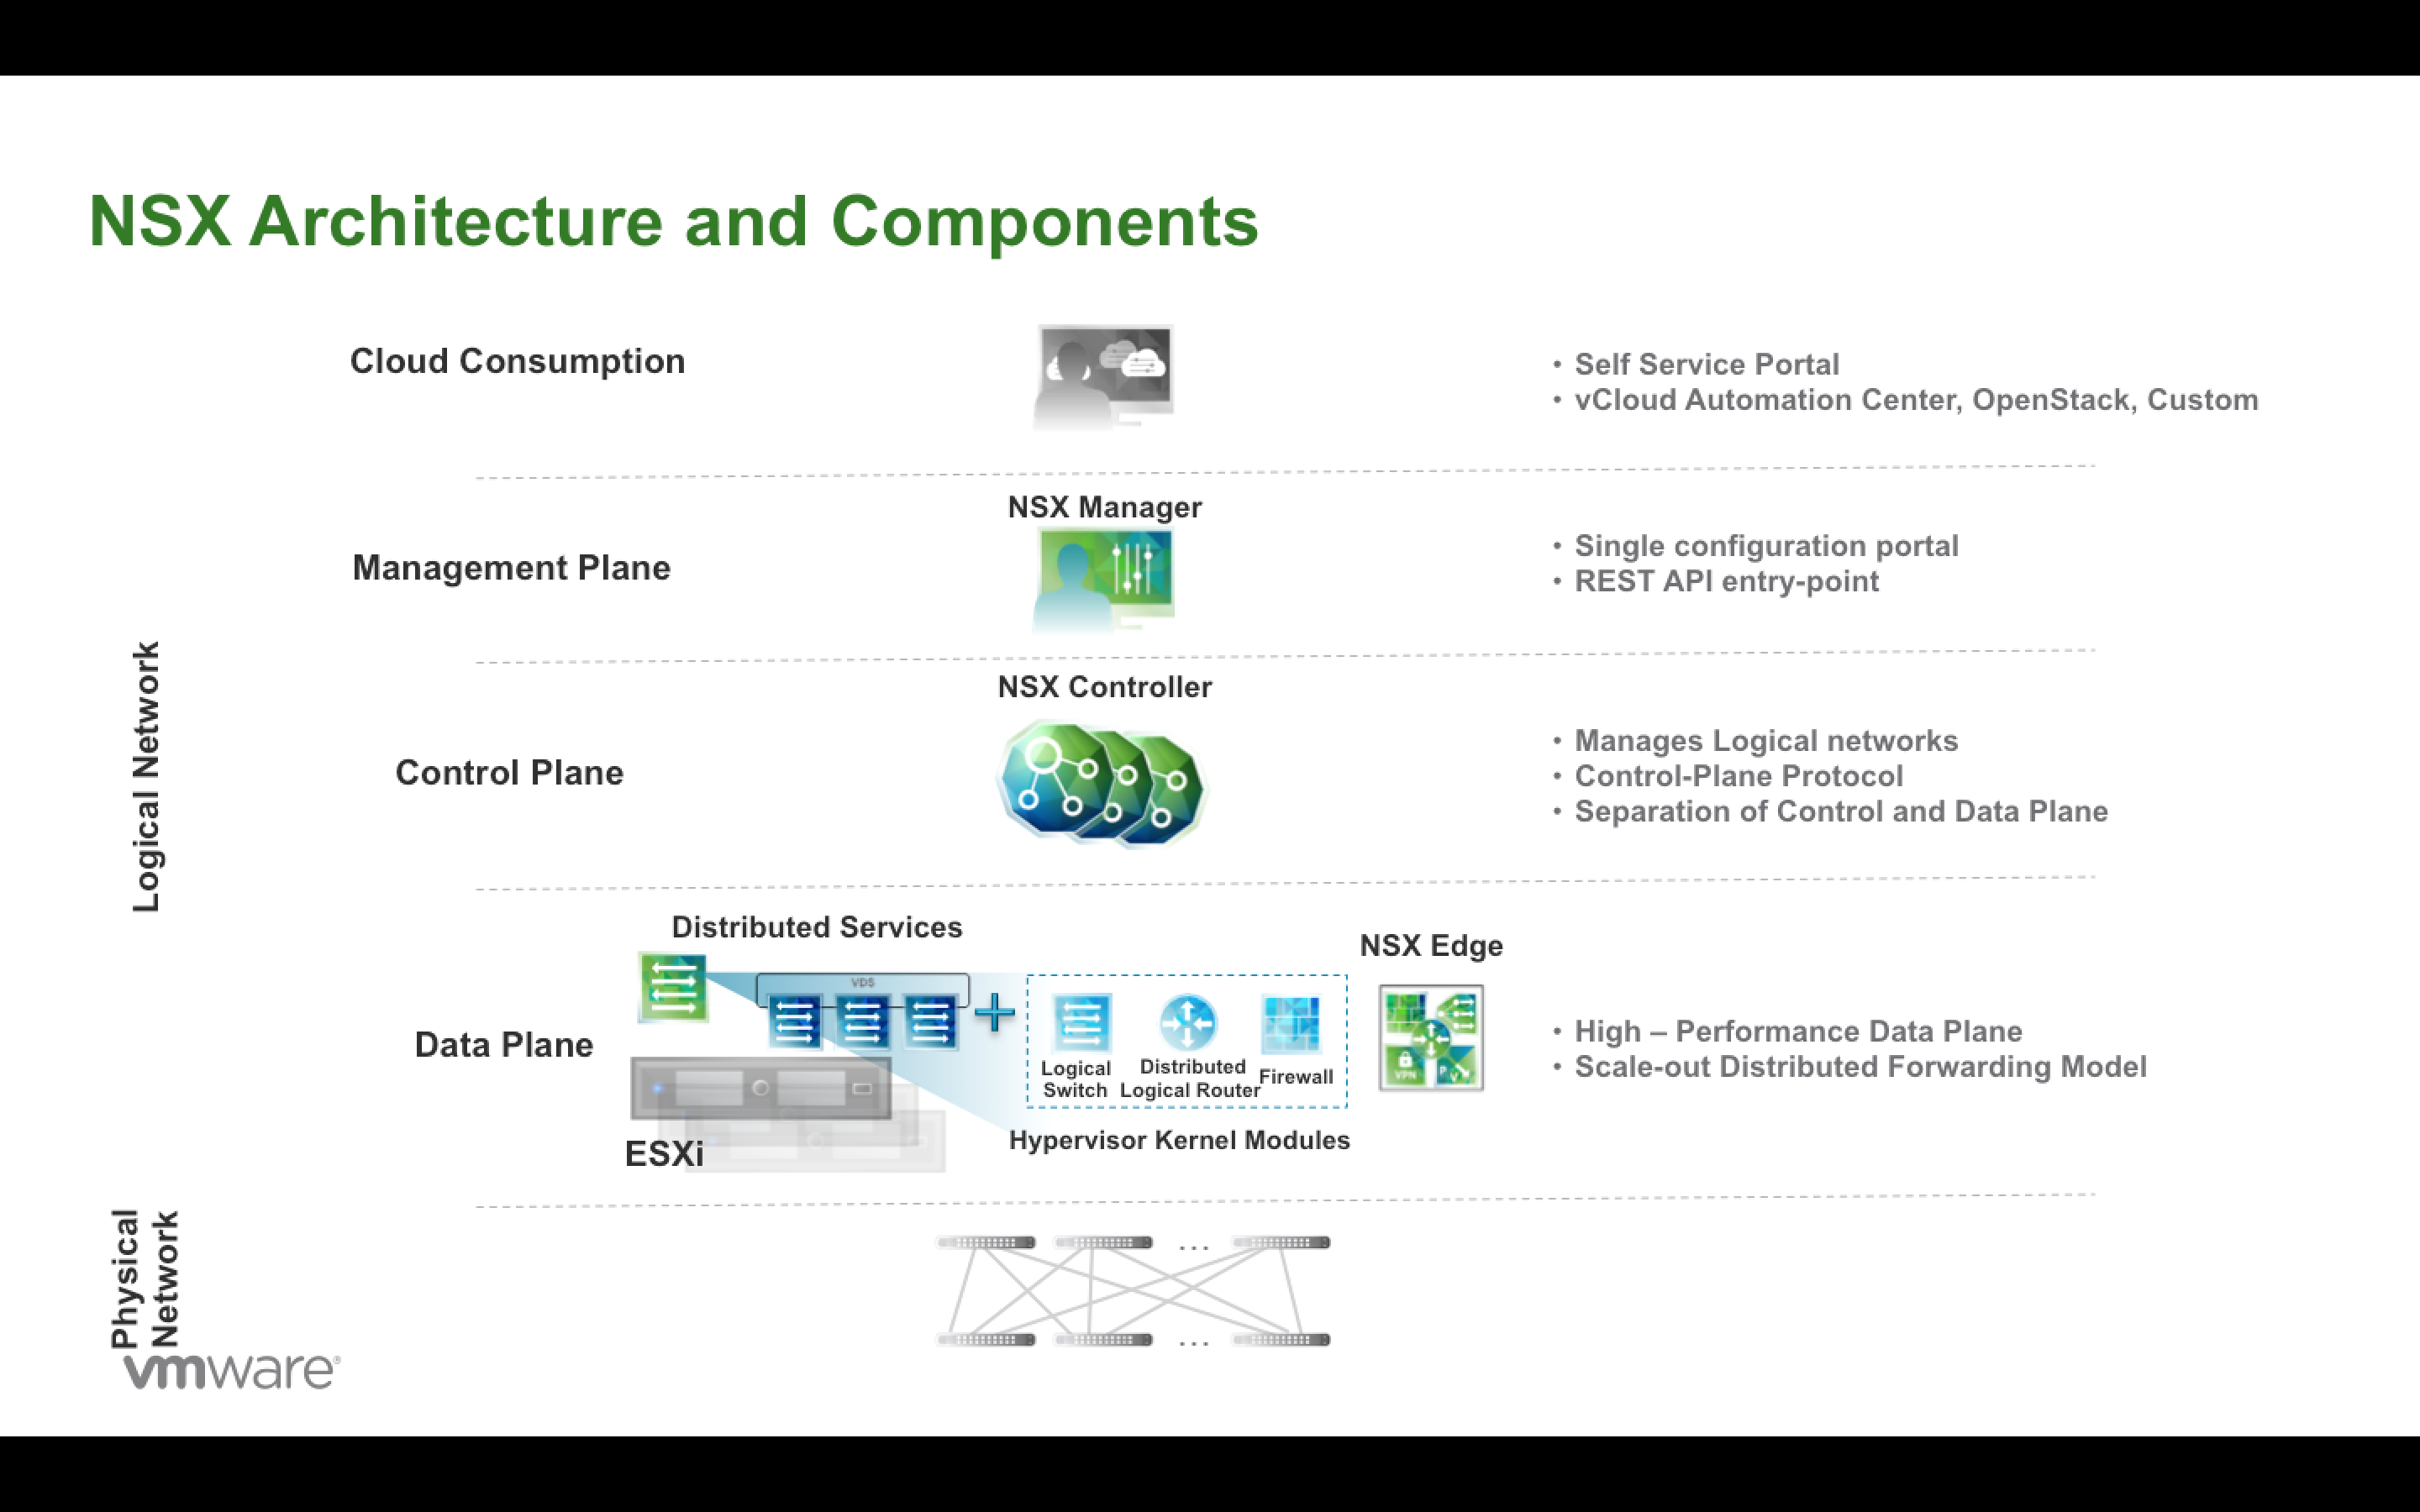
Task: Click the green Distributed Services switch icon
Action: (x=673, y=987)
